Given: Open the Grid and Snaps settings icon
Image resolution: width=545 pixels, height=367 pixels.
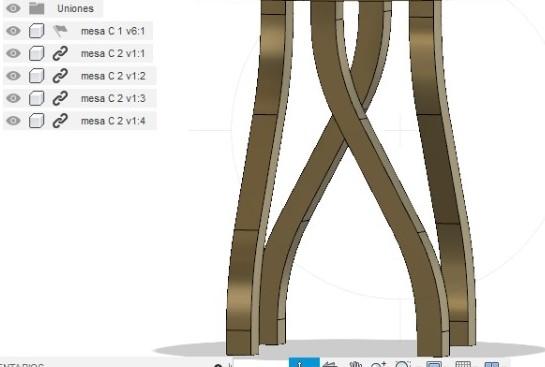Looking at the screenshot, I should [x=463, y=364].
